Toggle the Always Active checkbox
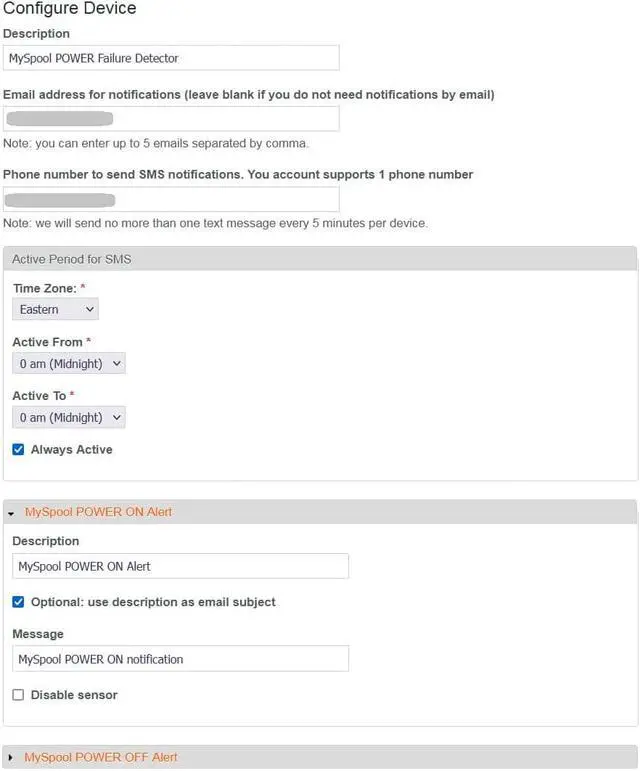Viewport: 640px width, 771px height. point(18,450)
